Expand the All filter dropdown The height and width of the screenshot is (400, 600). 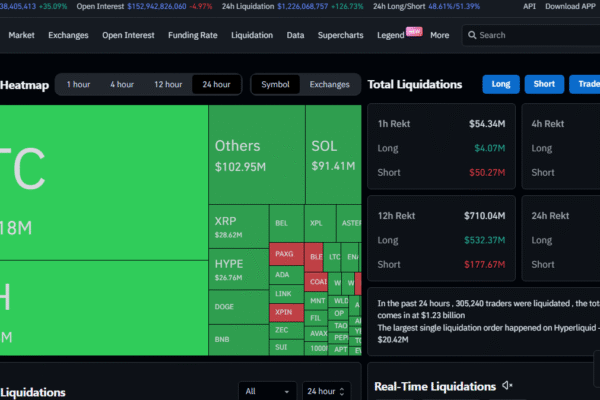click(267, 391)
